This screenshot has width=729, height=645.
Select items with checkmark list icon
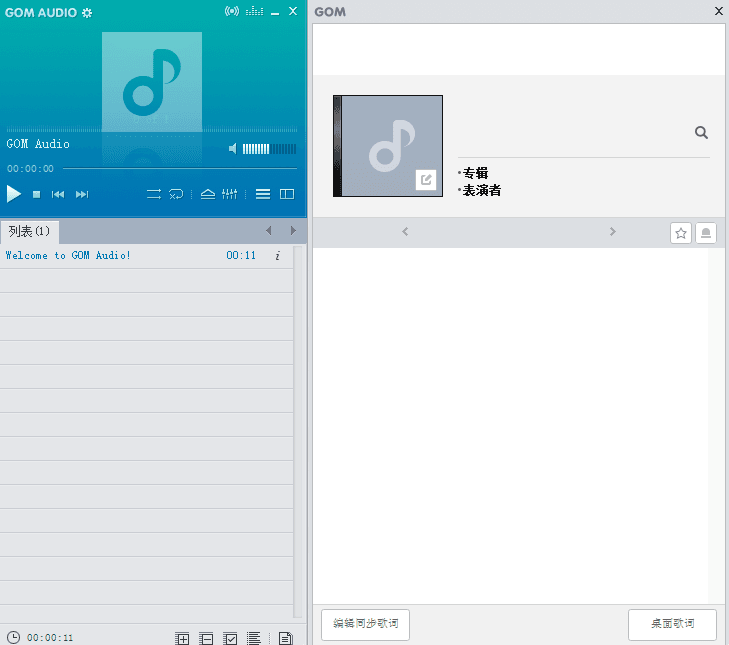[x=230, y=638]
